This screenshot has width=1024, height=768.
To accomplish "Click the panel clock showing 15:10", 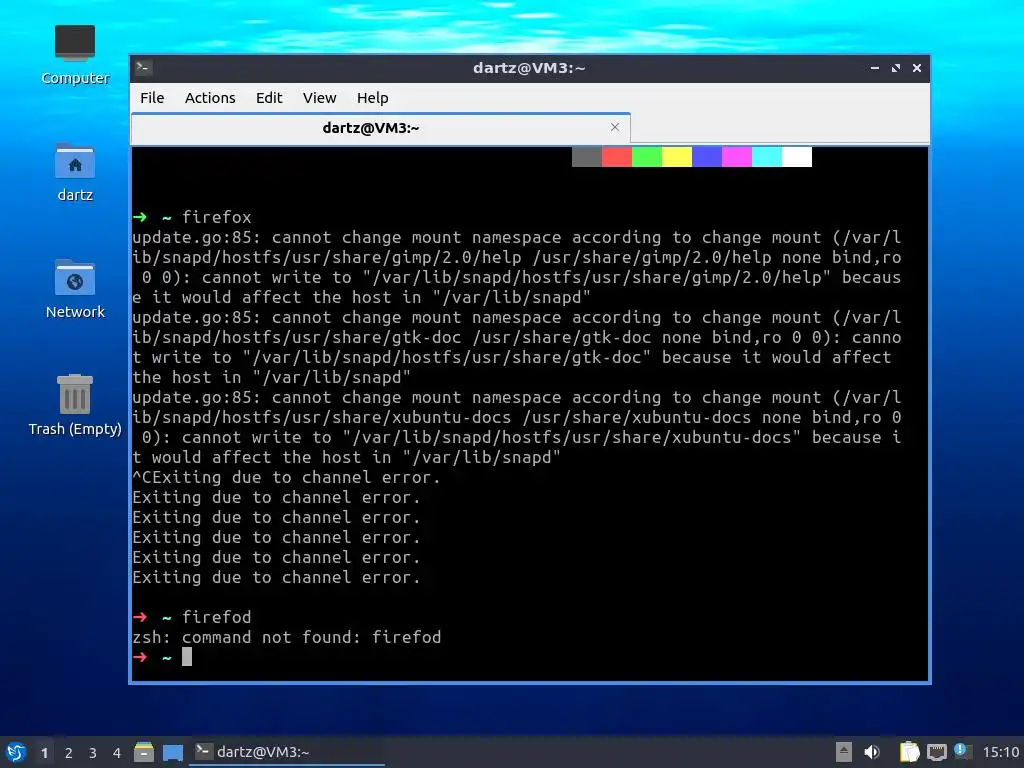I will [x=1000, y=752].
